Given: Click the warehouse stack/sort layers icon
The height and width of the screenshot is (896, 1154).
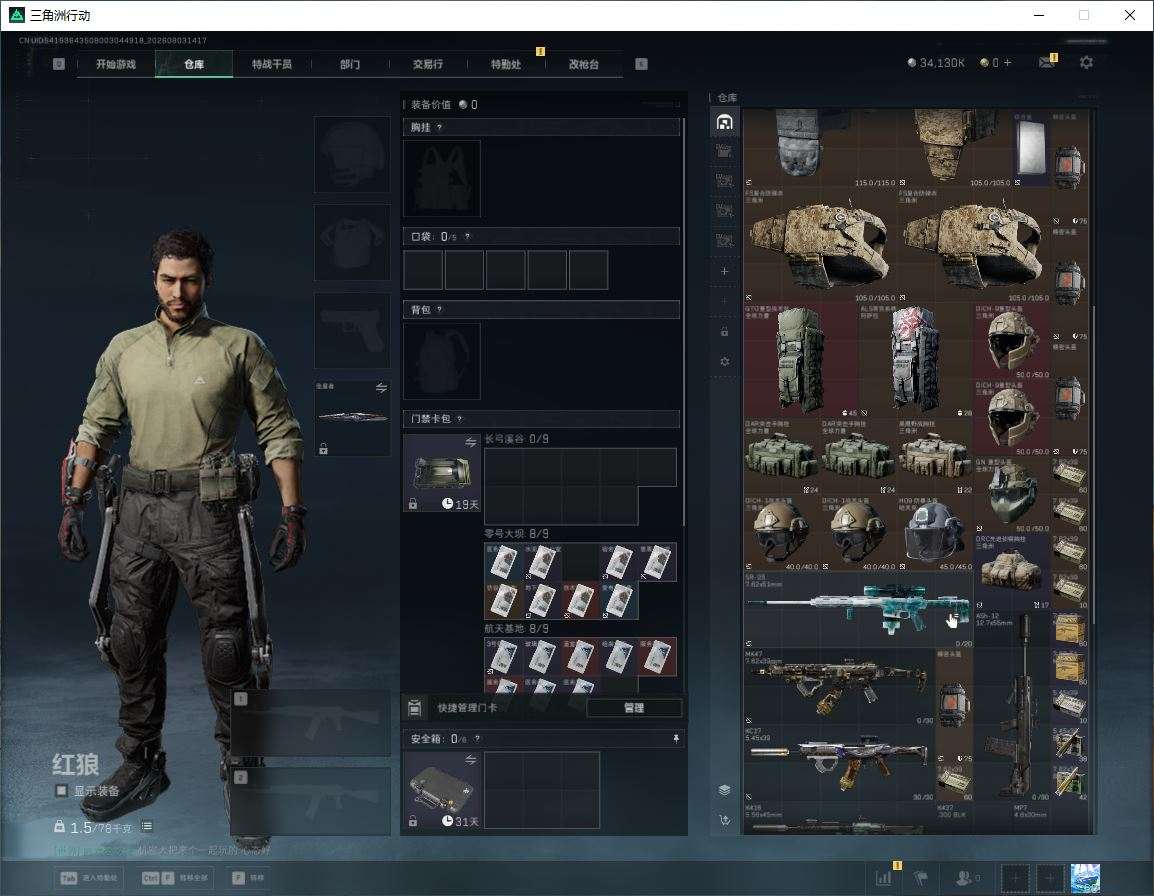Looking at the screenshot, I should click(x=724, y=790).
